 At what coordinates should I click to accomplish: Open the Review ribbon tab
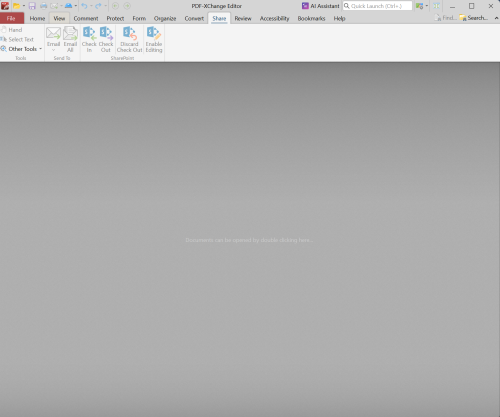click(x=243, y=18)
